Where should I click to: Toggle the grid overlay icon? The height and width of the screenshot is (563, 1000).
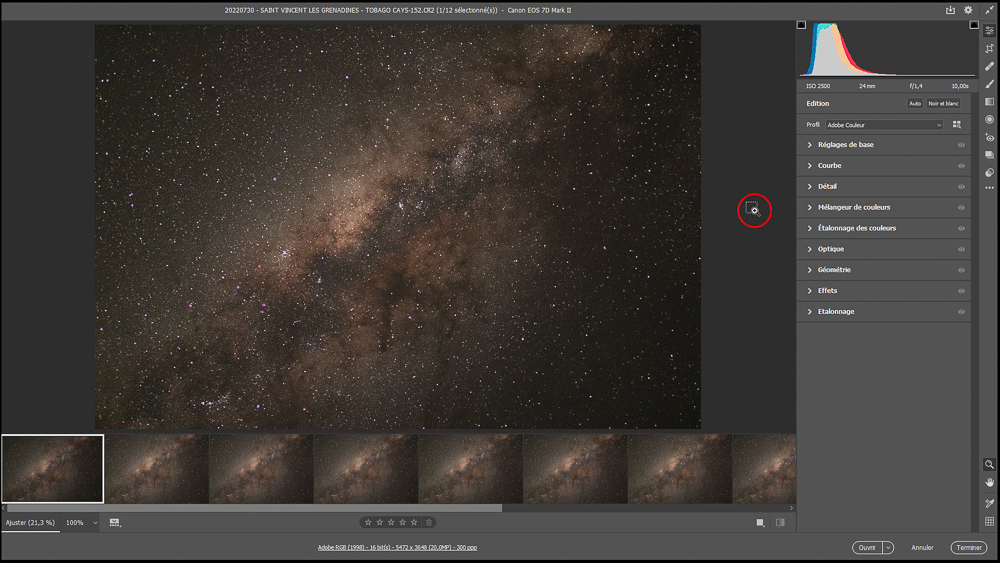(989, 521)
